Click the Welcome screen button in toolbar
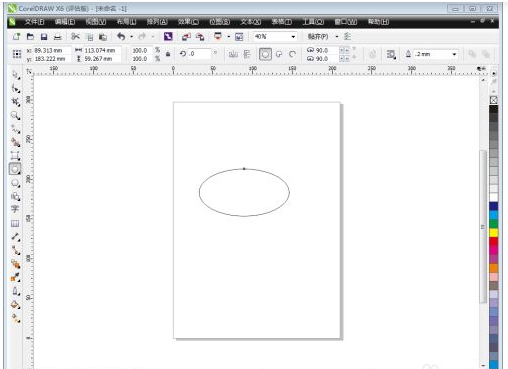The image size is (508, 369). click(x=239, y=37)
